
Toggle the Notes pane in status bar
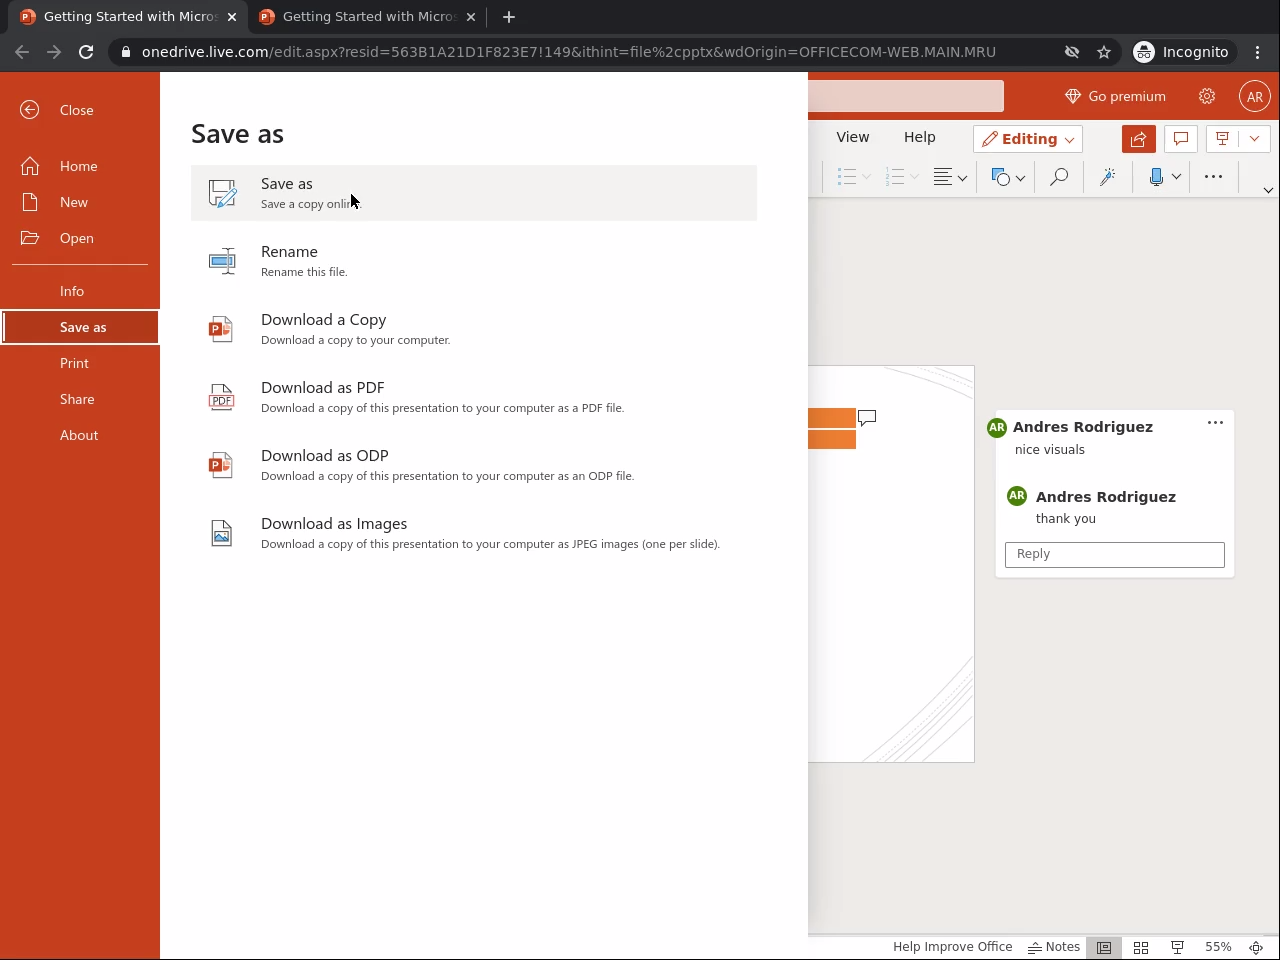(x=1054, y=947)
